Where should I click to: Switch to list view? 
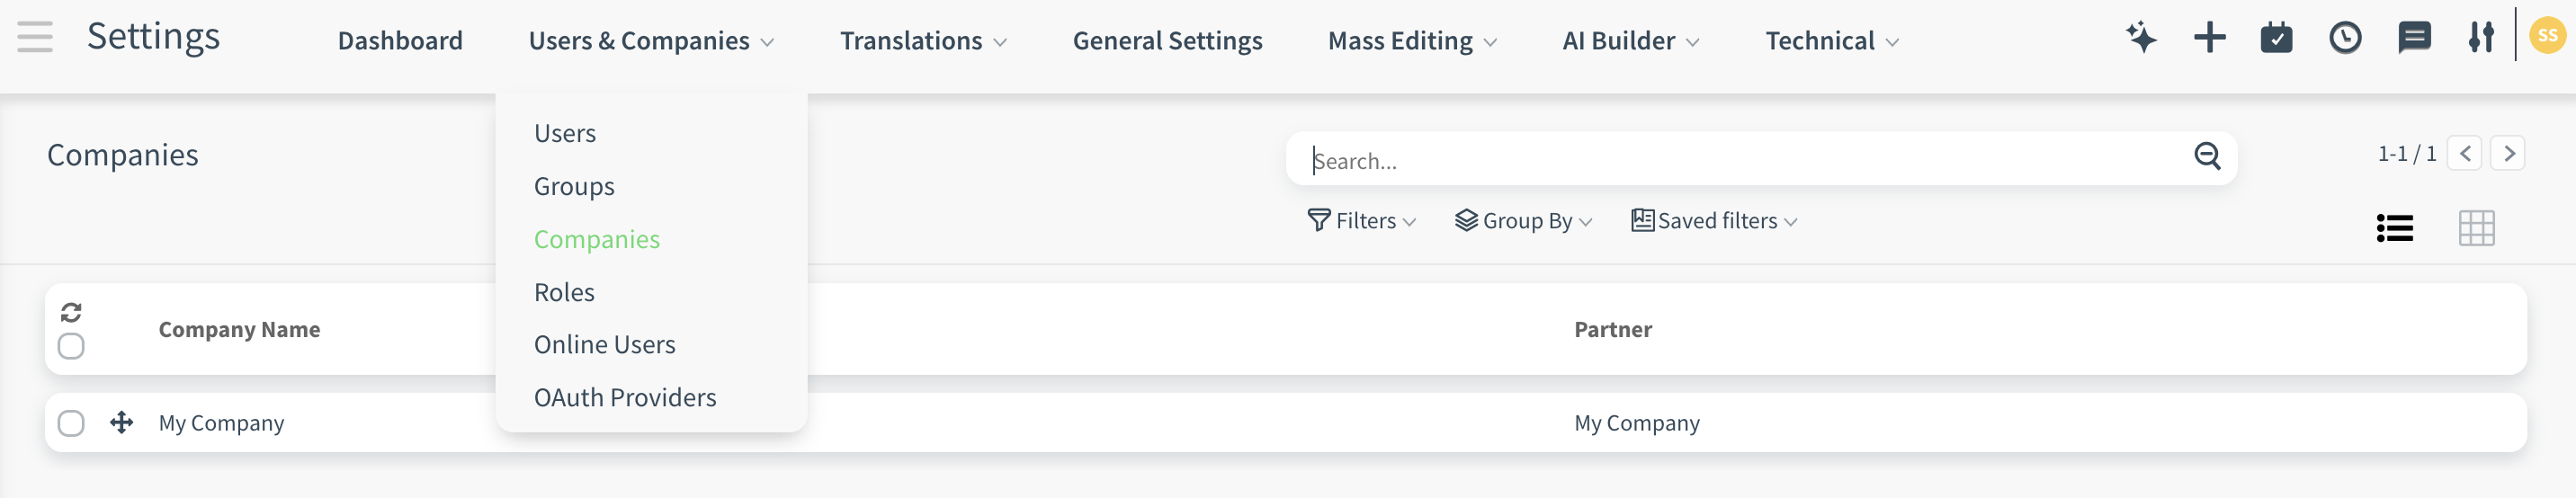tap(2394, 228)
